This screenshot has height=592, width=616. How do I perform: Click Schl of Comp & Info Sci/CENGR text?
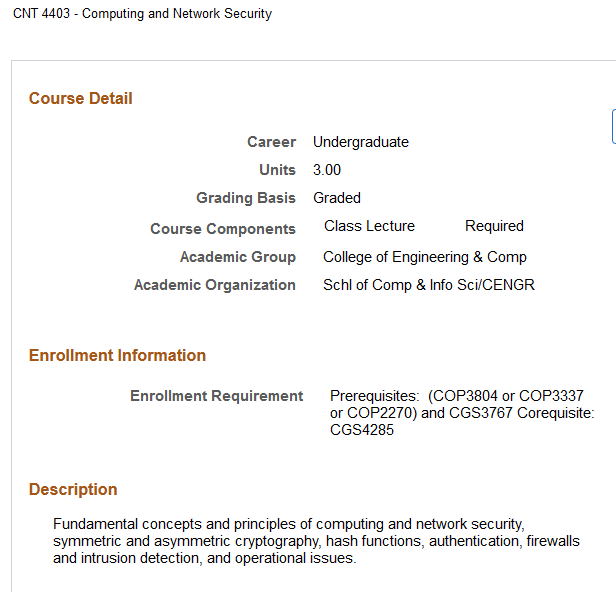pyautogui.click(x=429, y=285)
